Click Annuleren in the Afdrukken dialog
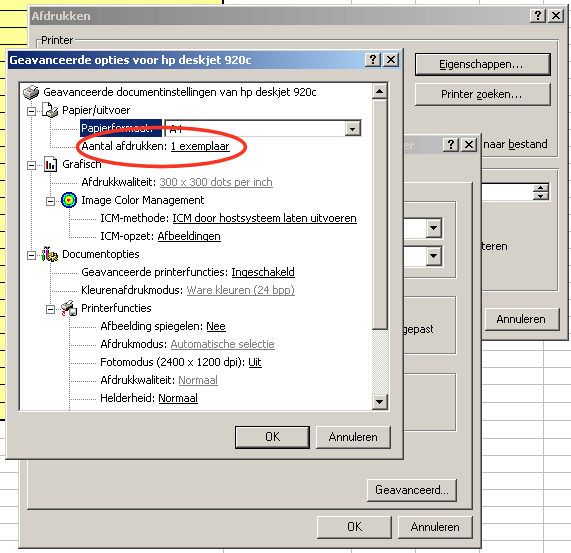The image size is (571, 553). pyautogui.click(x=521, y=319)
